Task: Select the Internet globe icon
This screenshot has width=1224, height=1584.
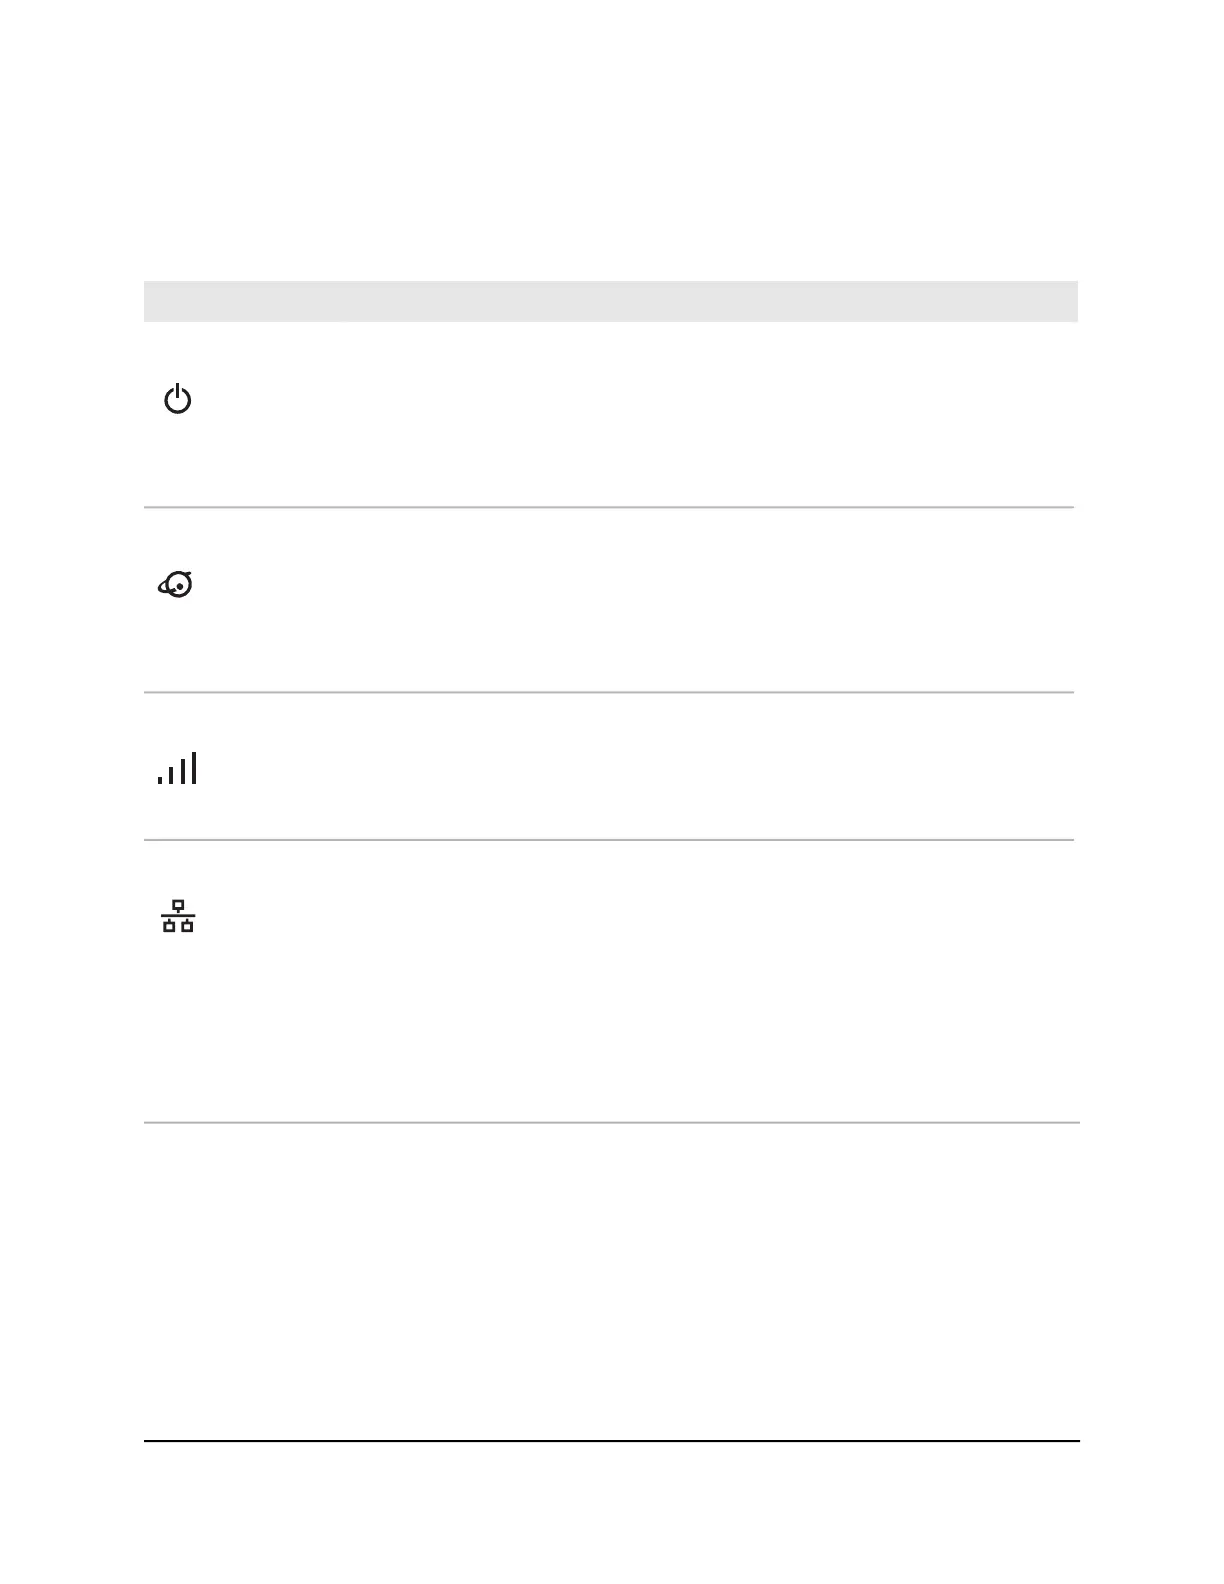Action: 176,584
